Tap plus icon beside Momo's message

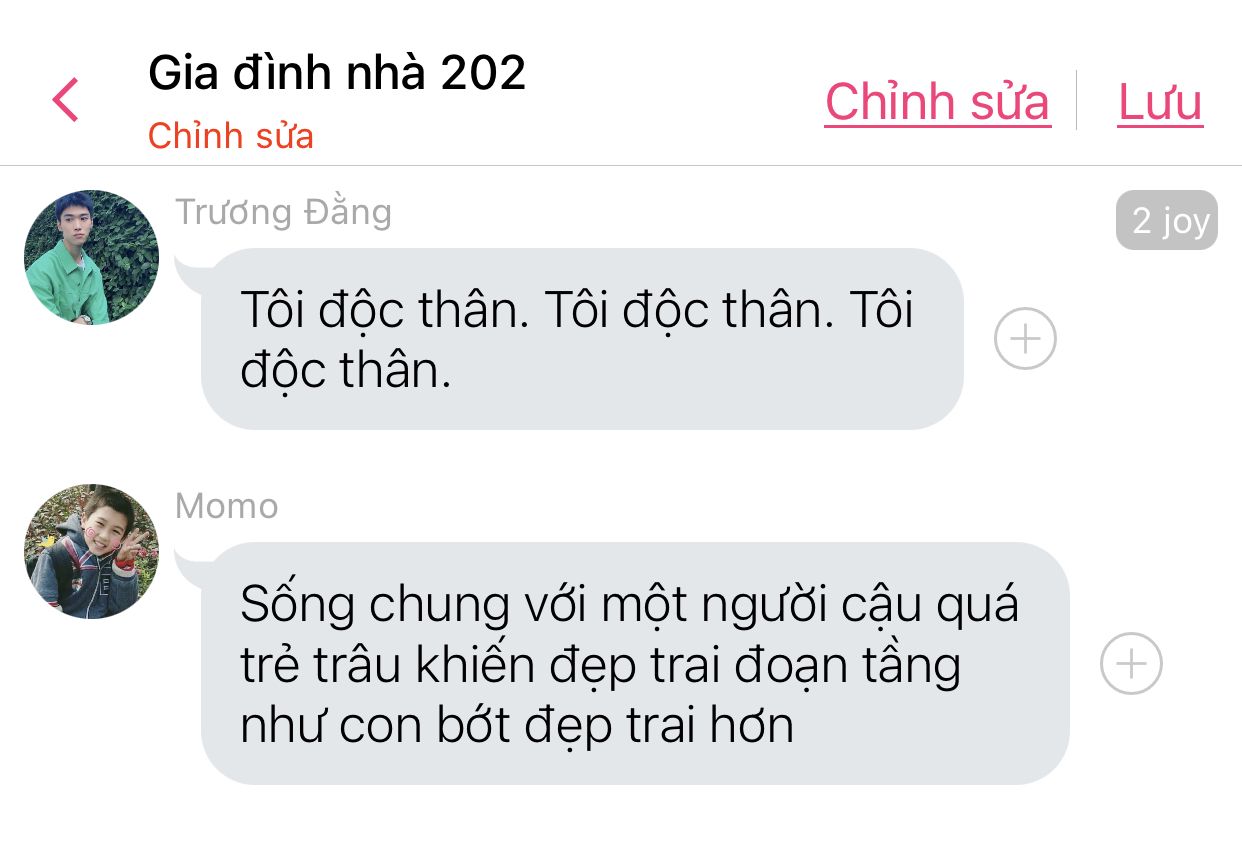pos(1131,663)
